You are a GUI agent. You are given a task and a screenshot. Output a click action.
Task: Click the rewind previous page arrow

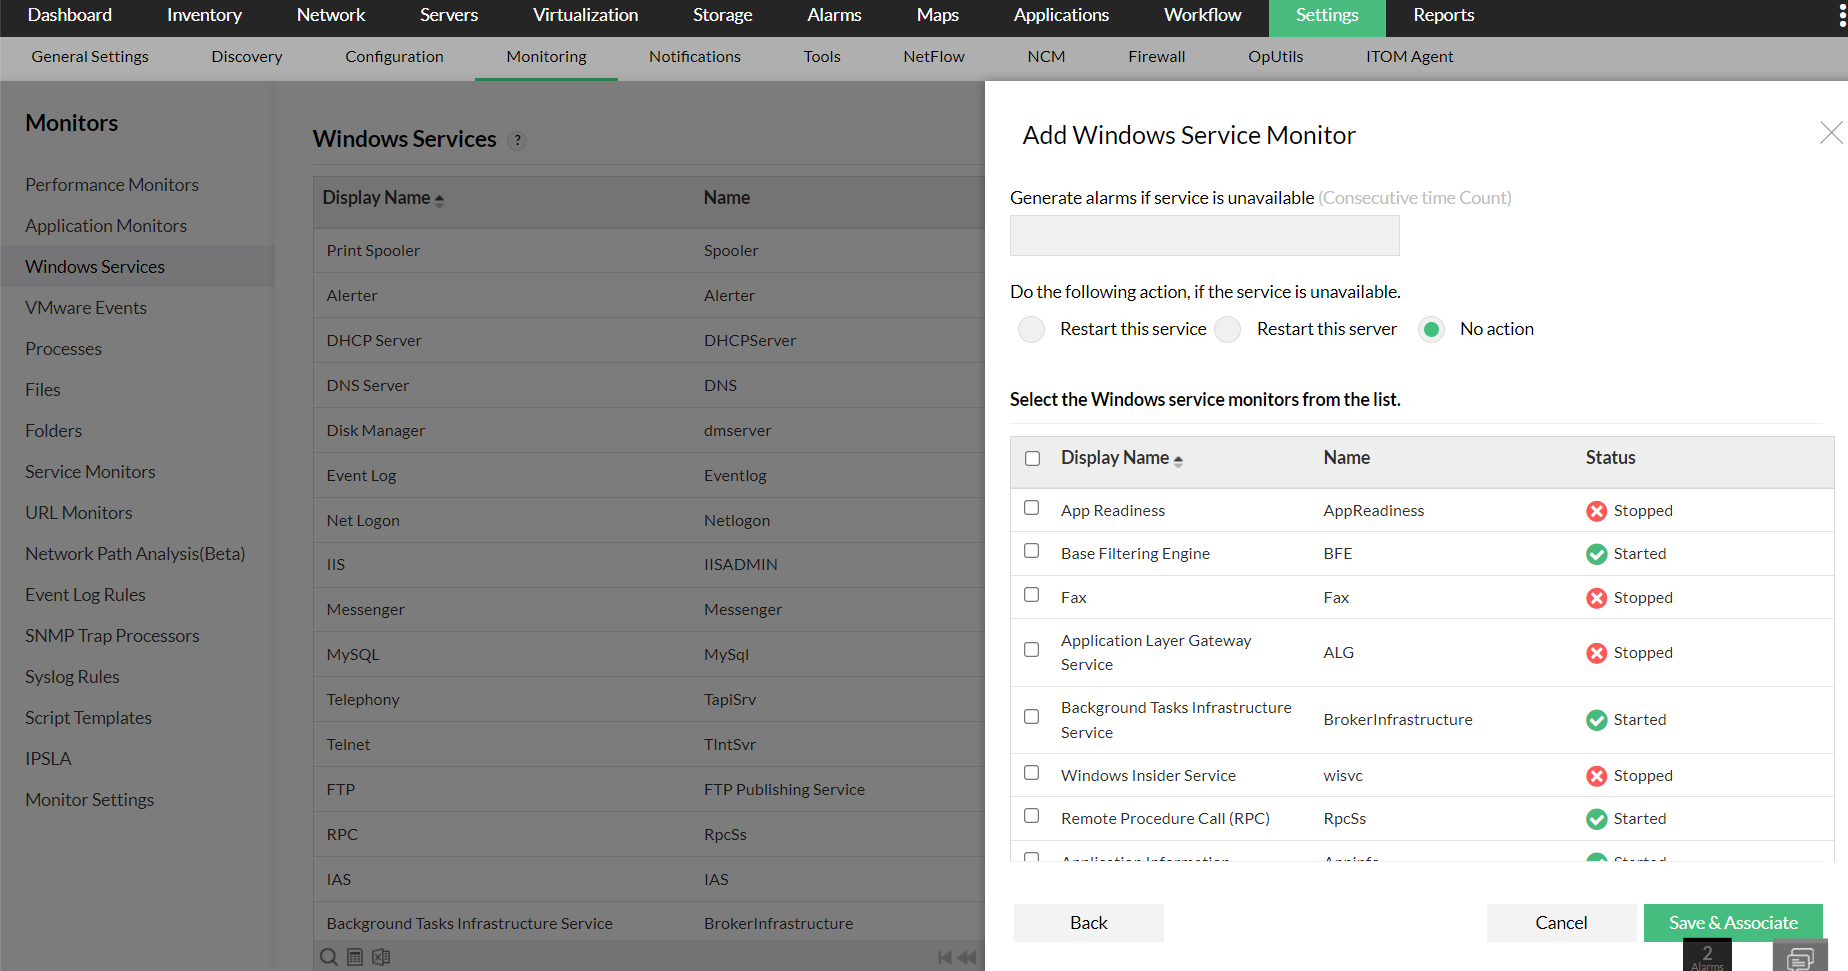click(967, 957)
